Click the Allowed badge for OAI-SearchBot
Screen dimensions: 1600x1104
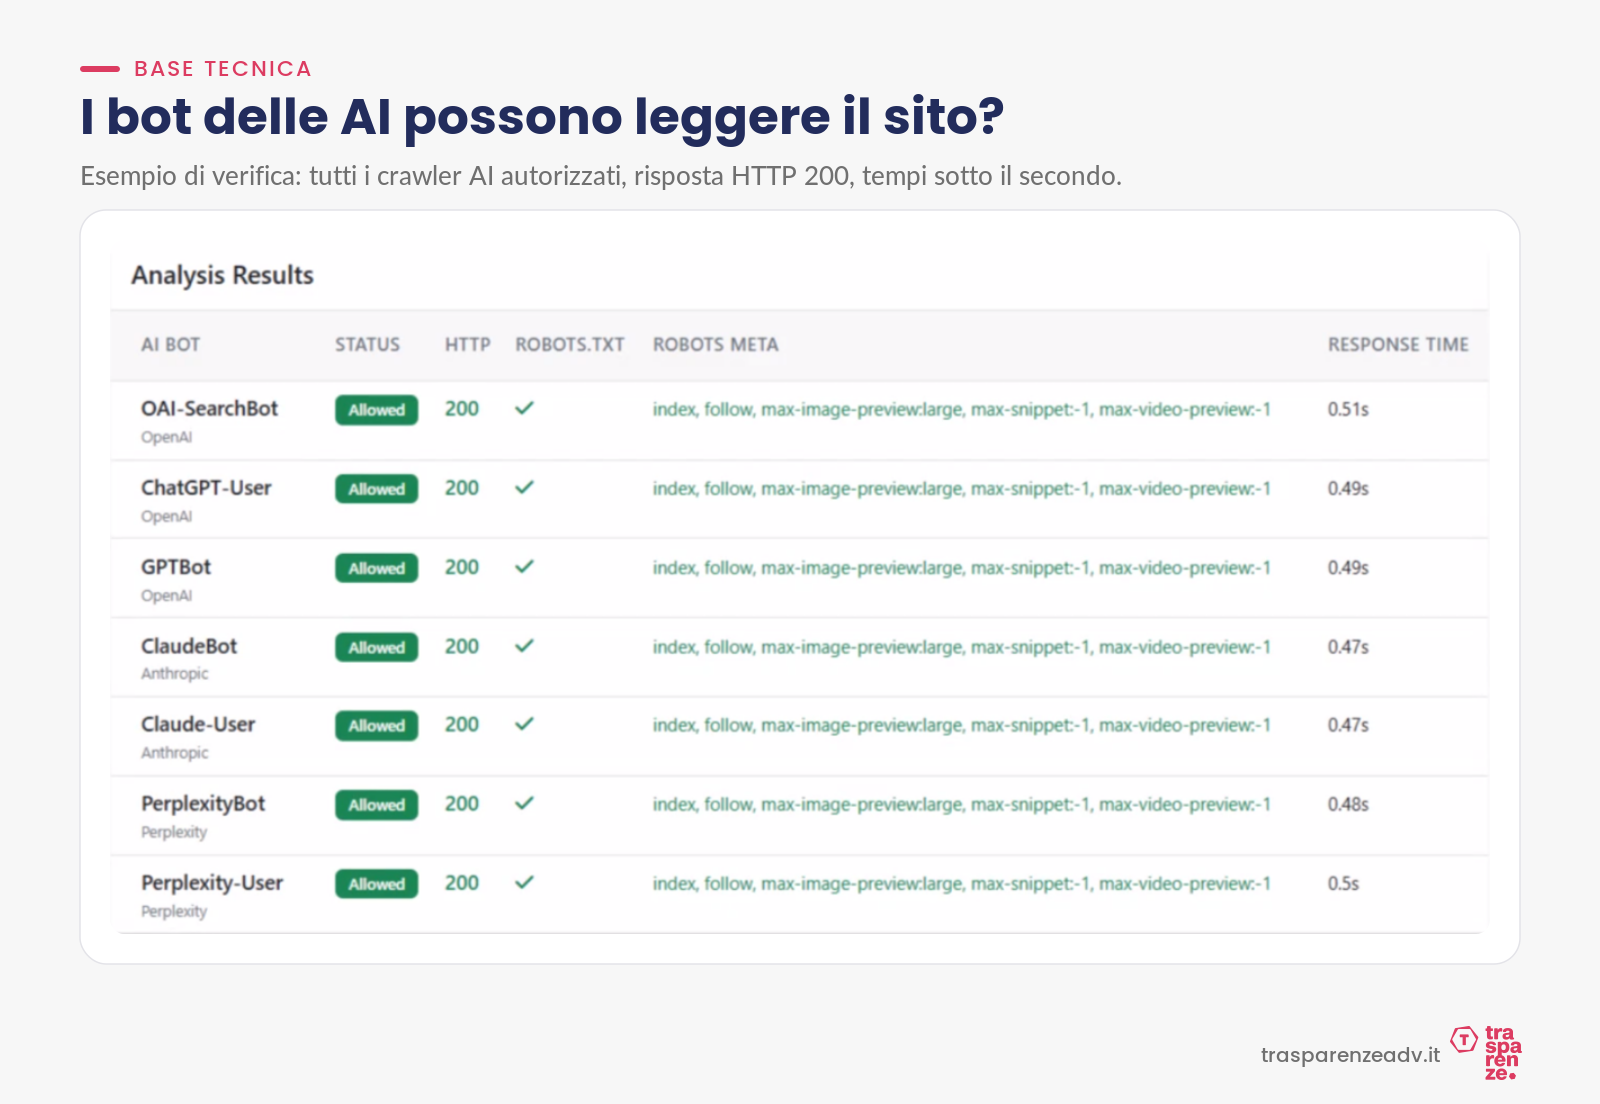(x=376, y=410)
